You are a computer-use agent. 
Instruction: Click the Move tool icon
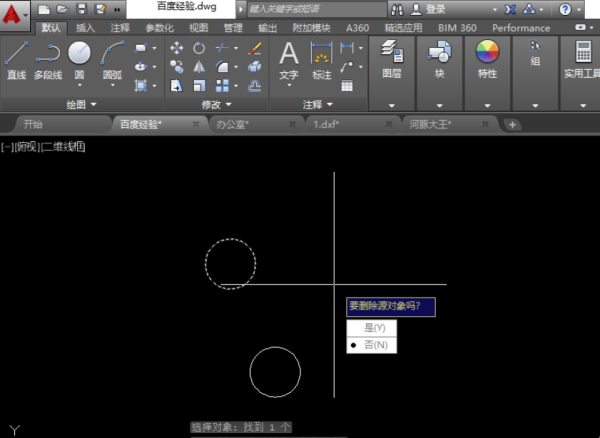[x=176, y=48]
